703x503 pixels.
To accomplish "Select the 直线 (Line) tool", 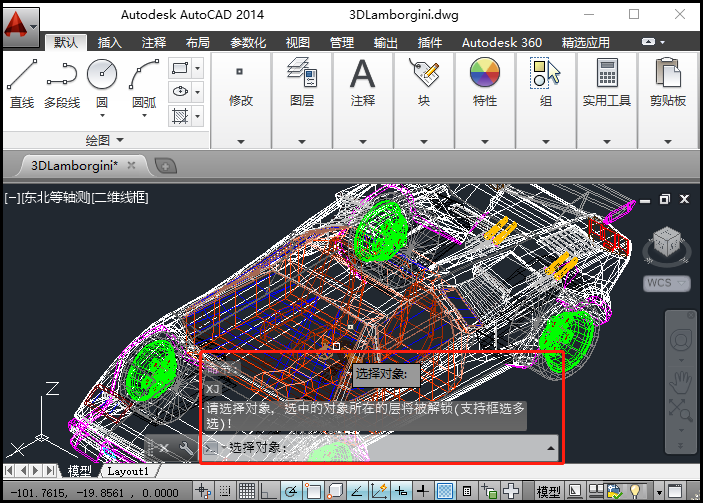I will (x=22, y=82).
